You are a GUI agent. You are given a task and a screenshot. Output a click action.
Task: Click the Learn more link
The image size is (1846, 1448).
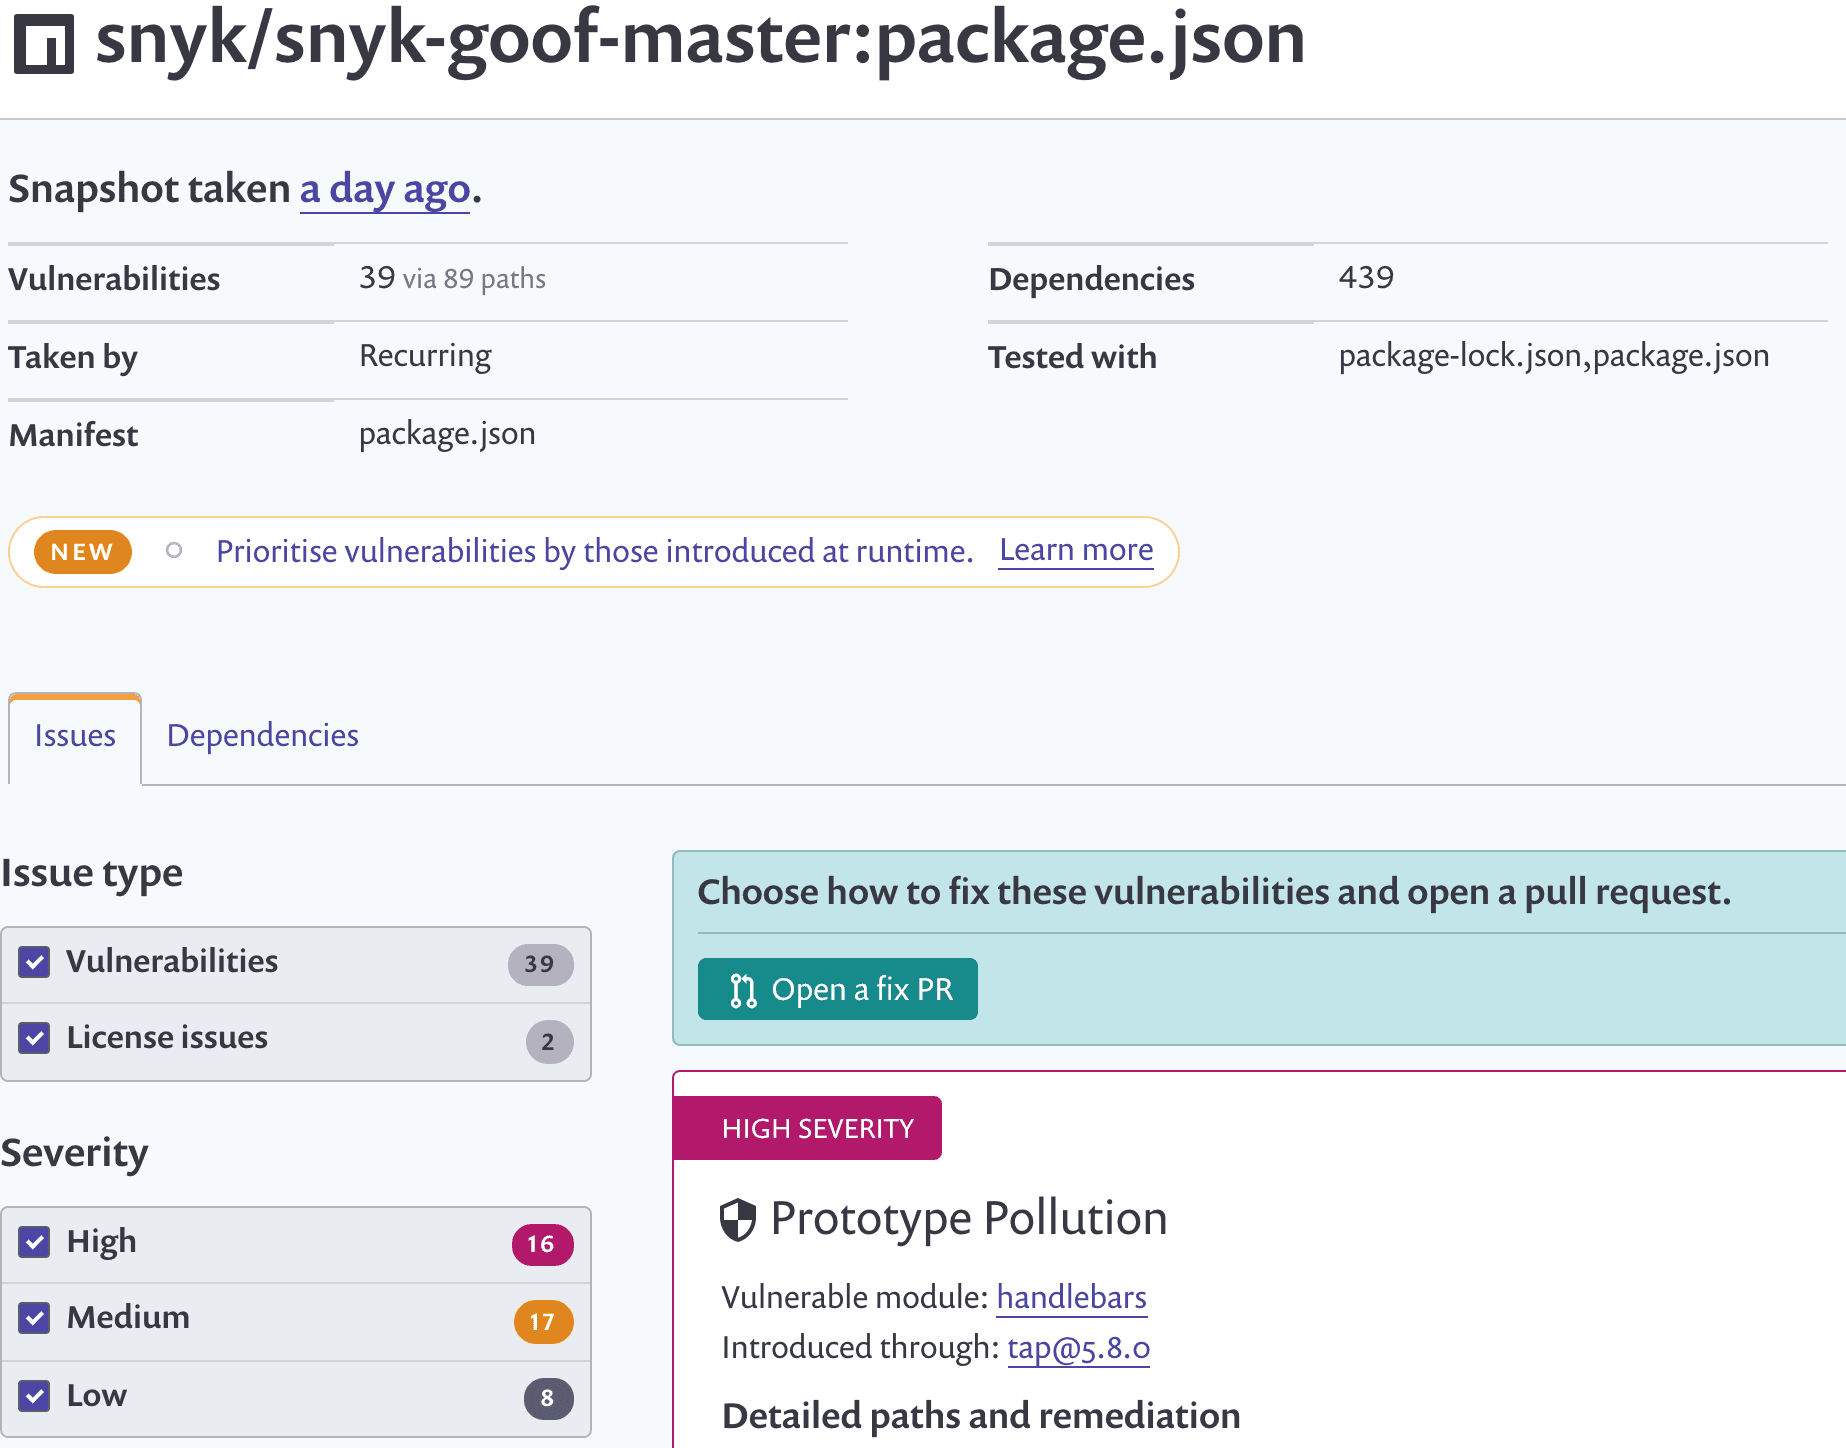coord(1076,550)
